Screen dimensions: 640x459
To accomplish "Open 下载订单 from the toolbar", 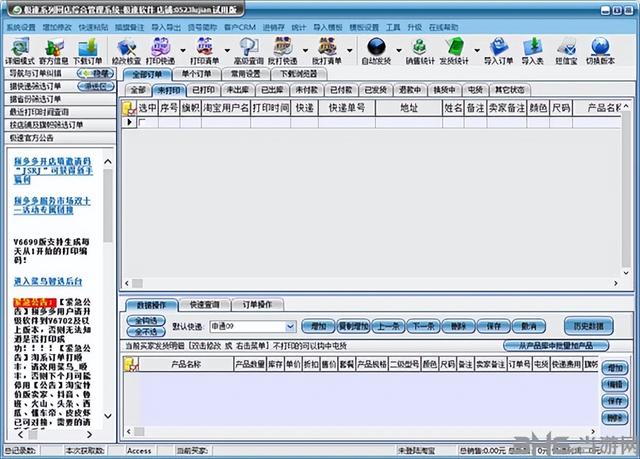I will (87, 46).
